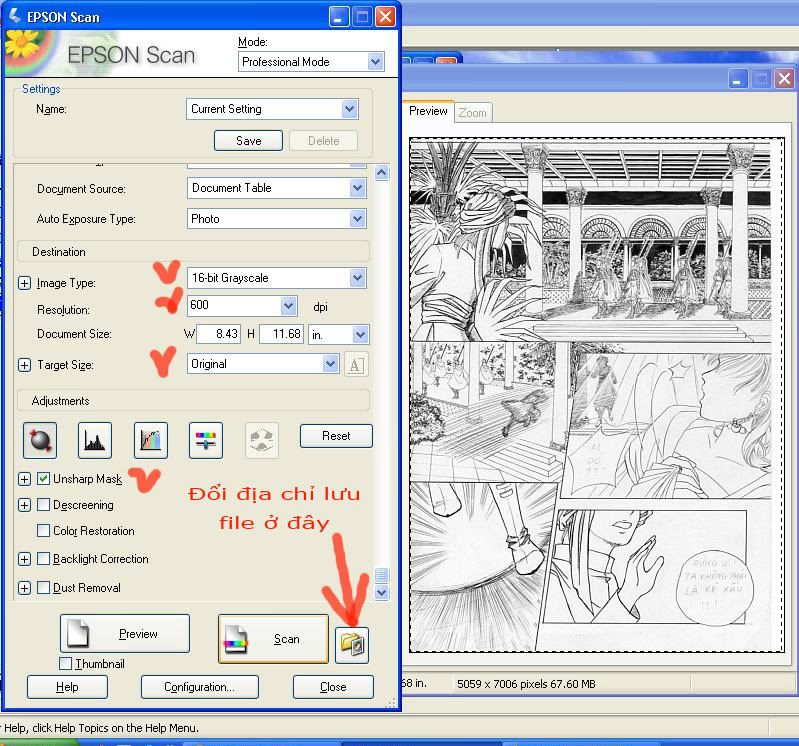Open the settings Name dropdown
This screenshot has height=746, width=799.
273,109
